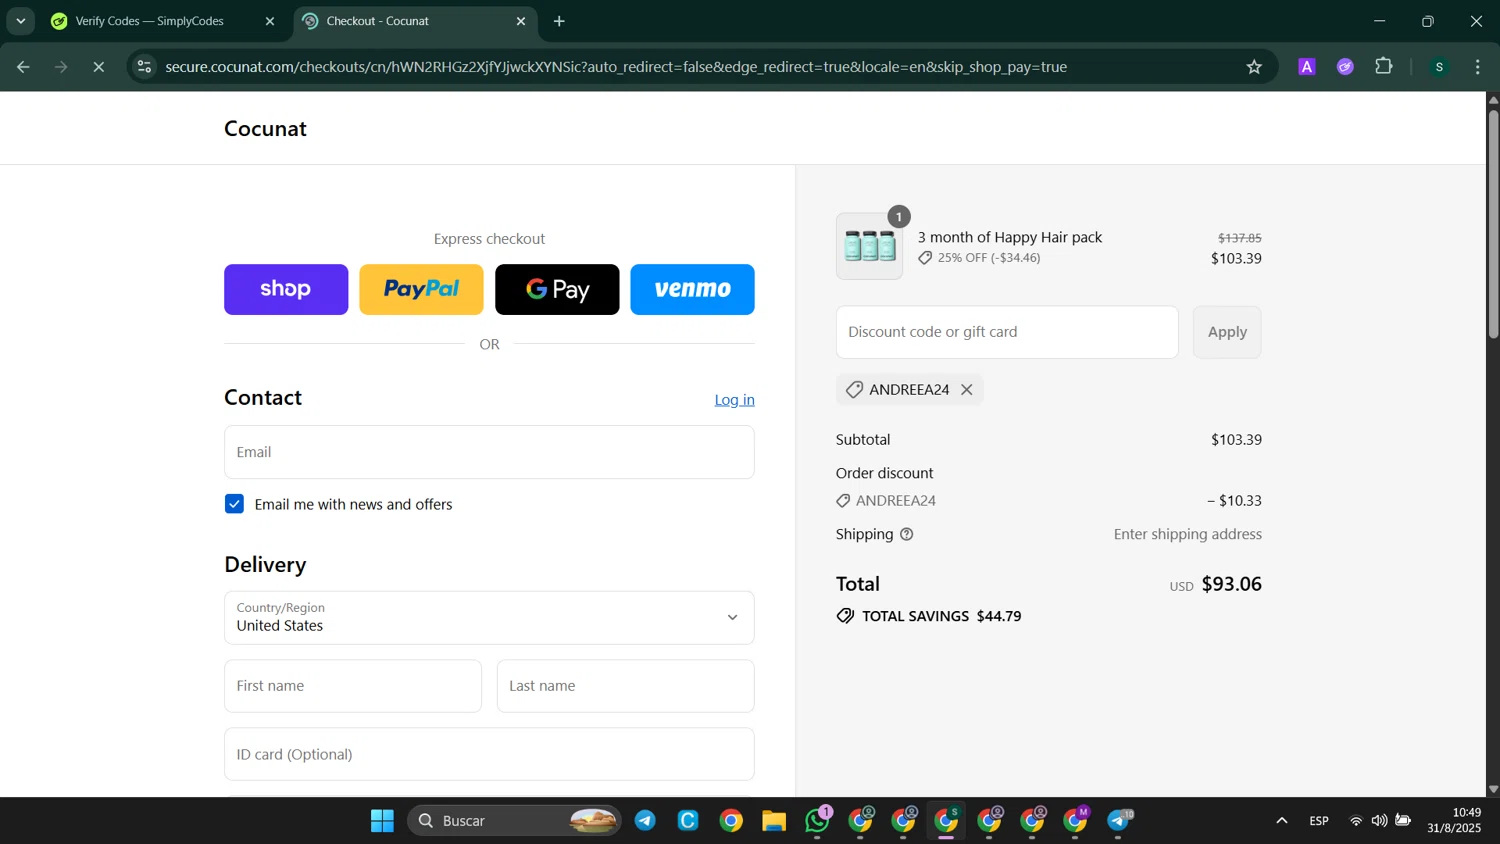Viewport: 1500px width, 844px height.
Task: Open Telegram with the notification badge
Action: click(1119, 821)
